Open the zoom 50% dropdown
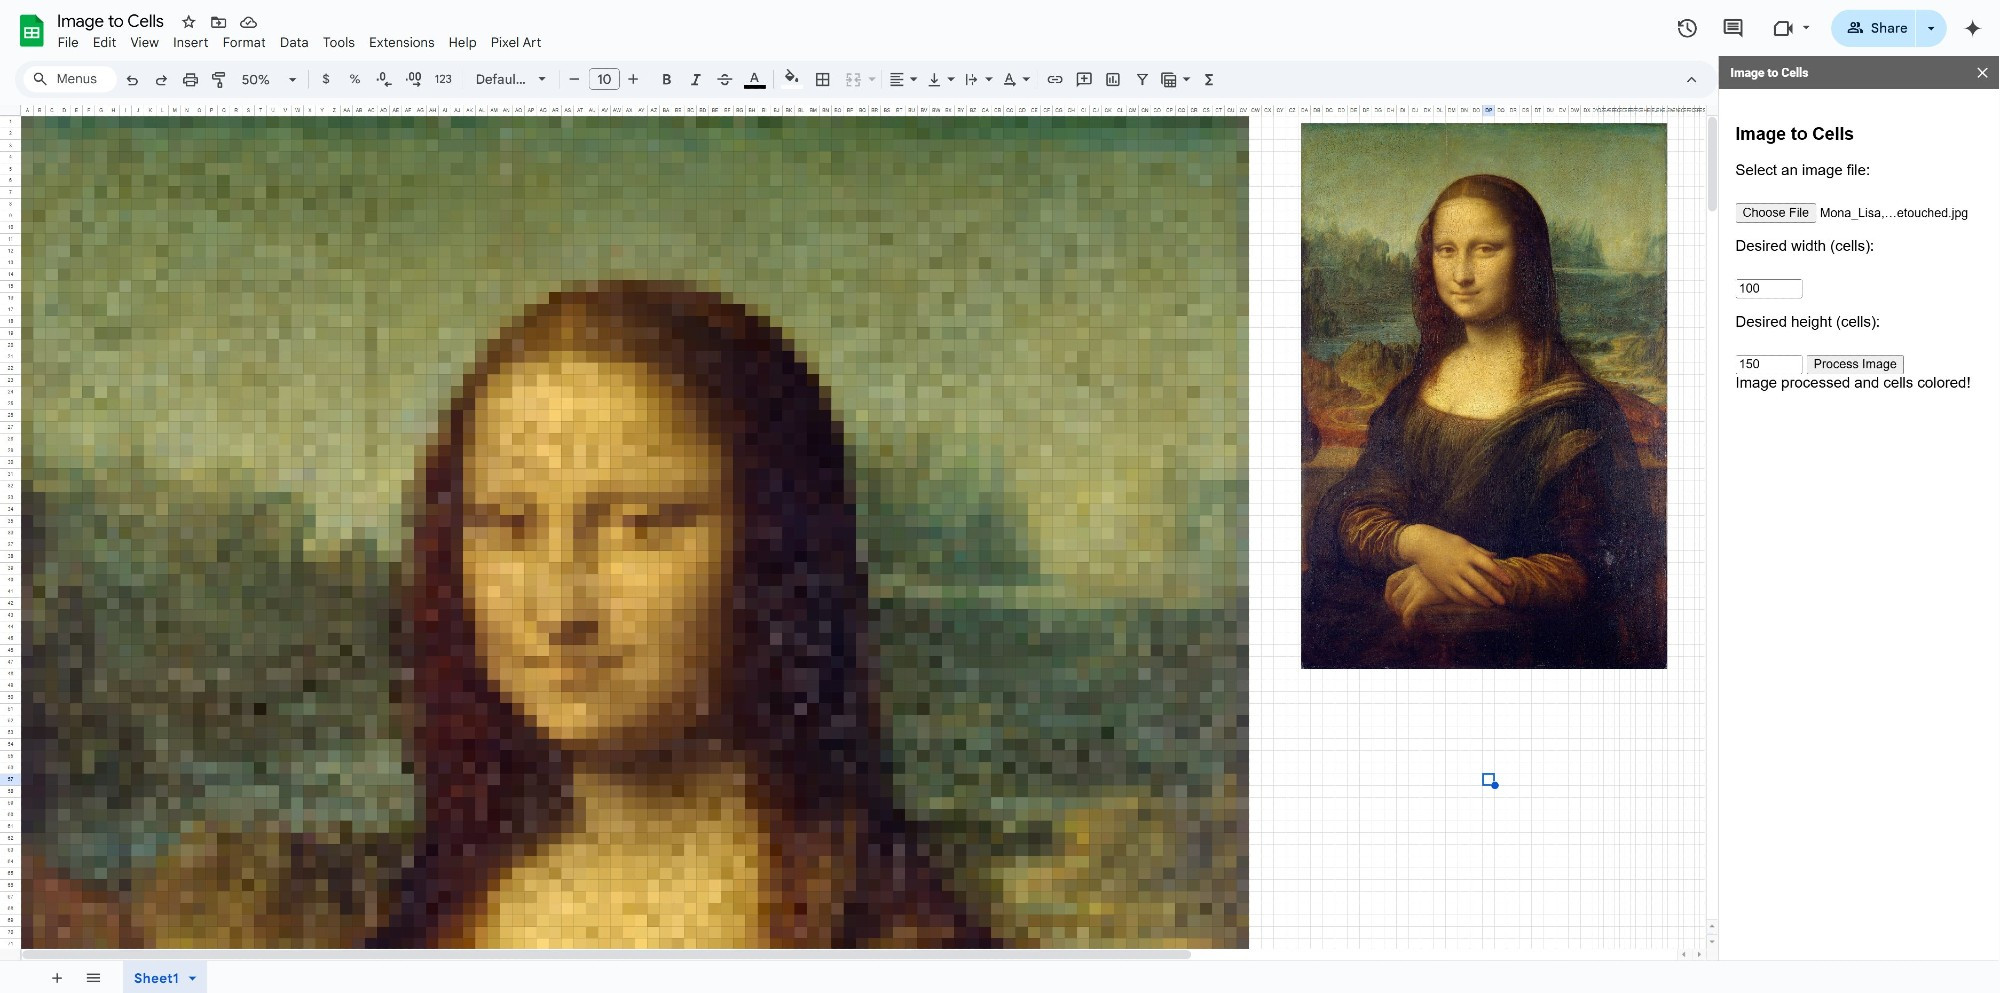The image size is (2000, 993). [x=269, y=79]
